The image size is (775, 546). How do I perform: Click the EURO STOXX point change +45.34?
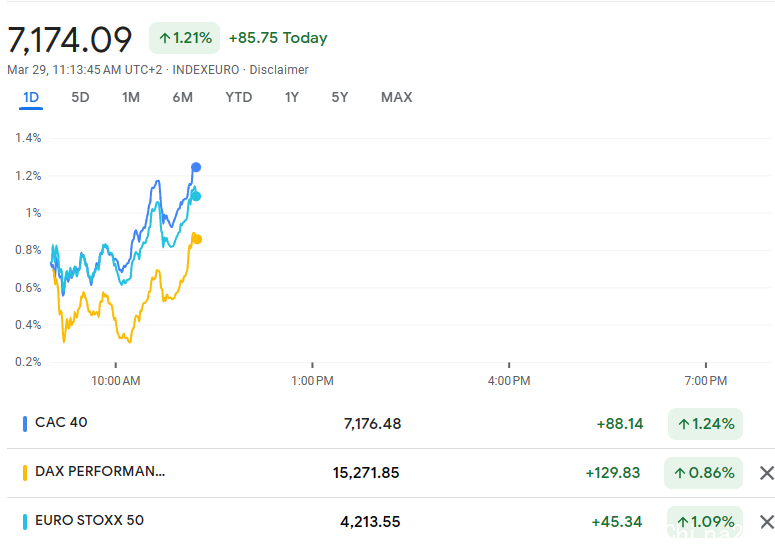pyautogui.click(x=617, y=522)
